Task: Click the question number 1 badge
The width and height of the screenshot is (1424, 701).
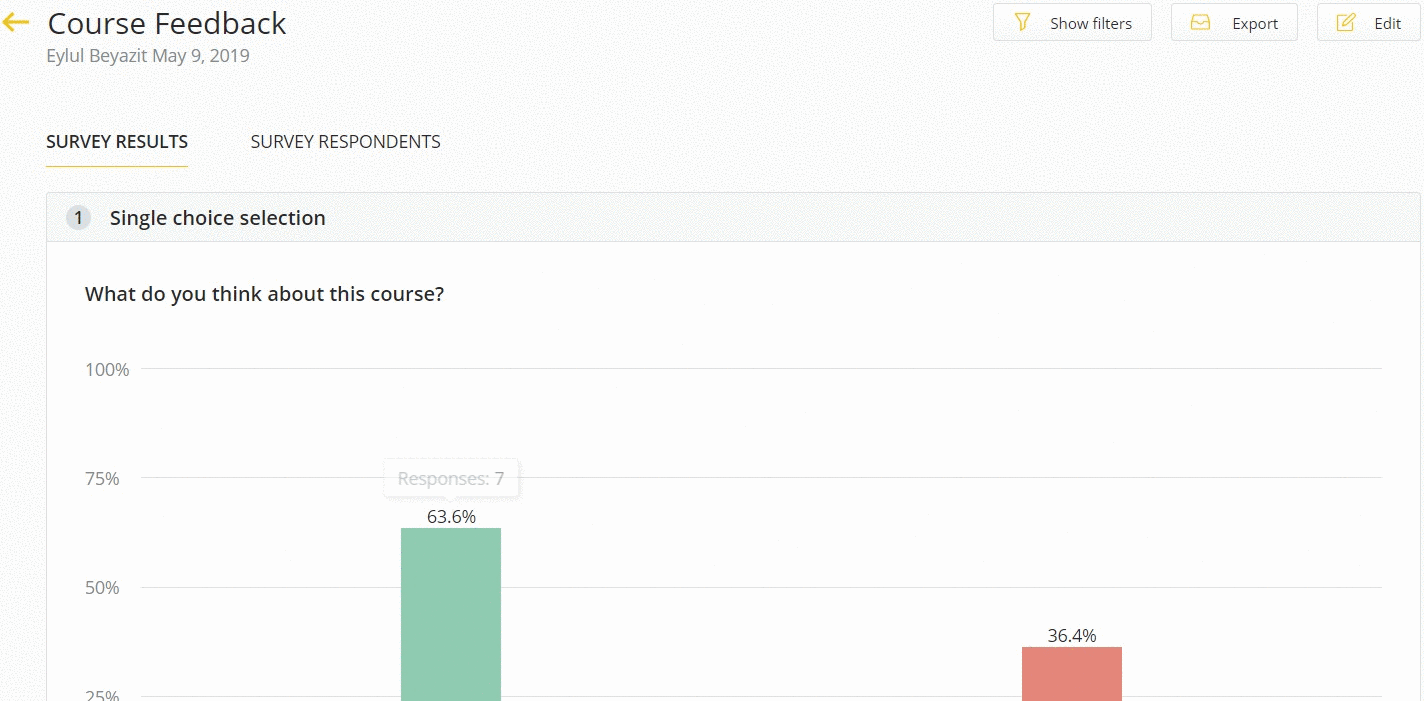Action: tap(78, 218)
